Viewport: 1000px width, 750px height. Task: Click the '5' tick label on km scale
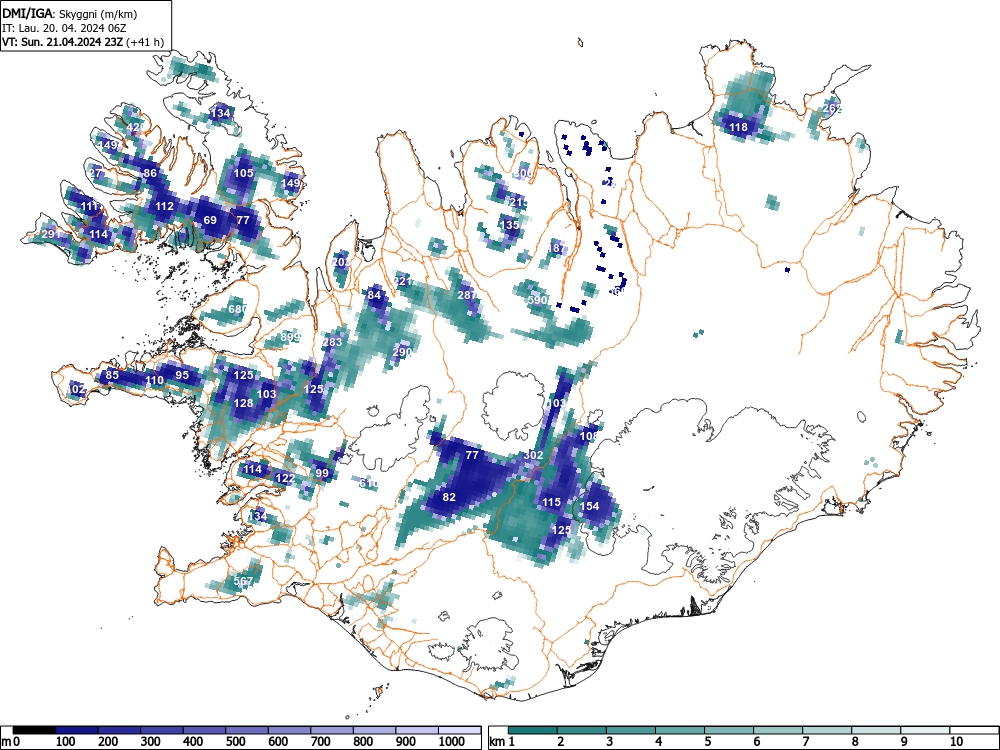point(708,742)
